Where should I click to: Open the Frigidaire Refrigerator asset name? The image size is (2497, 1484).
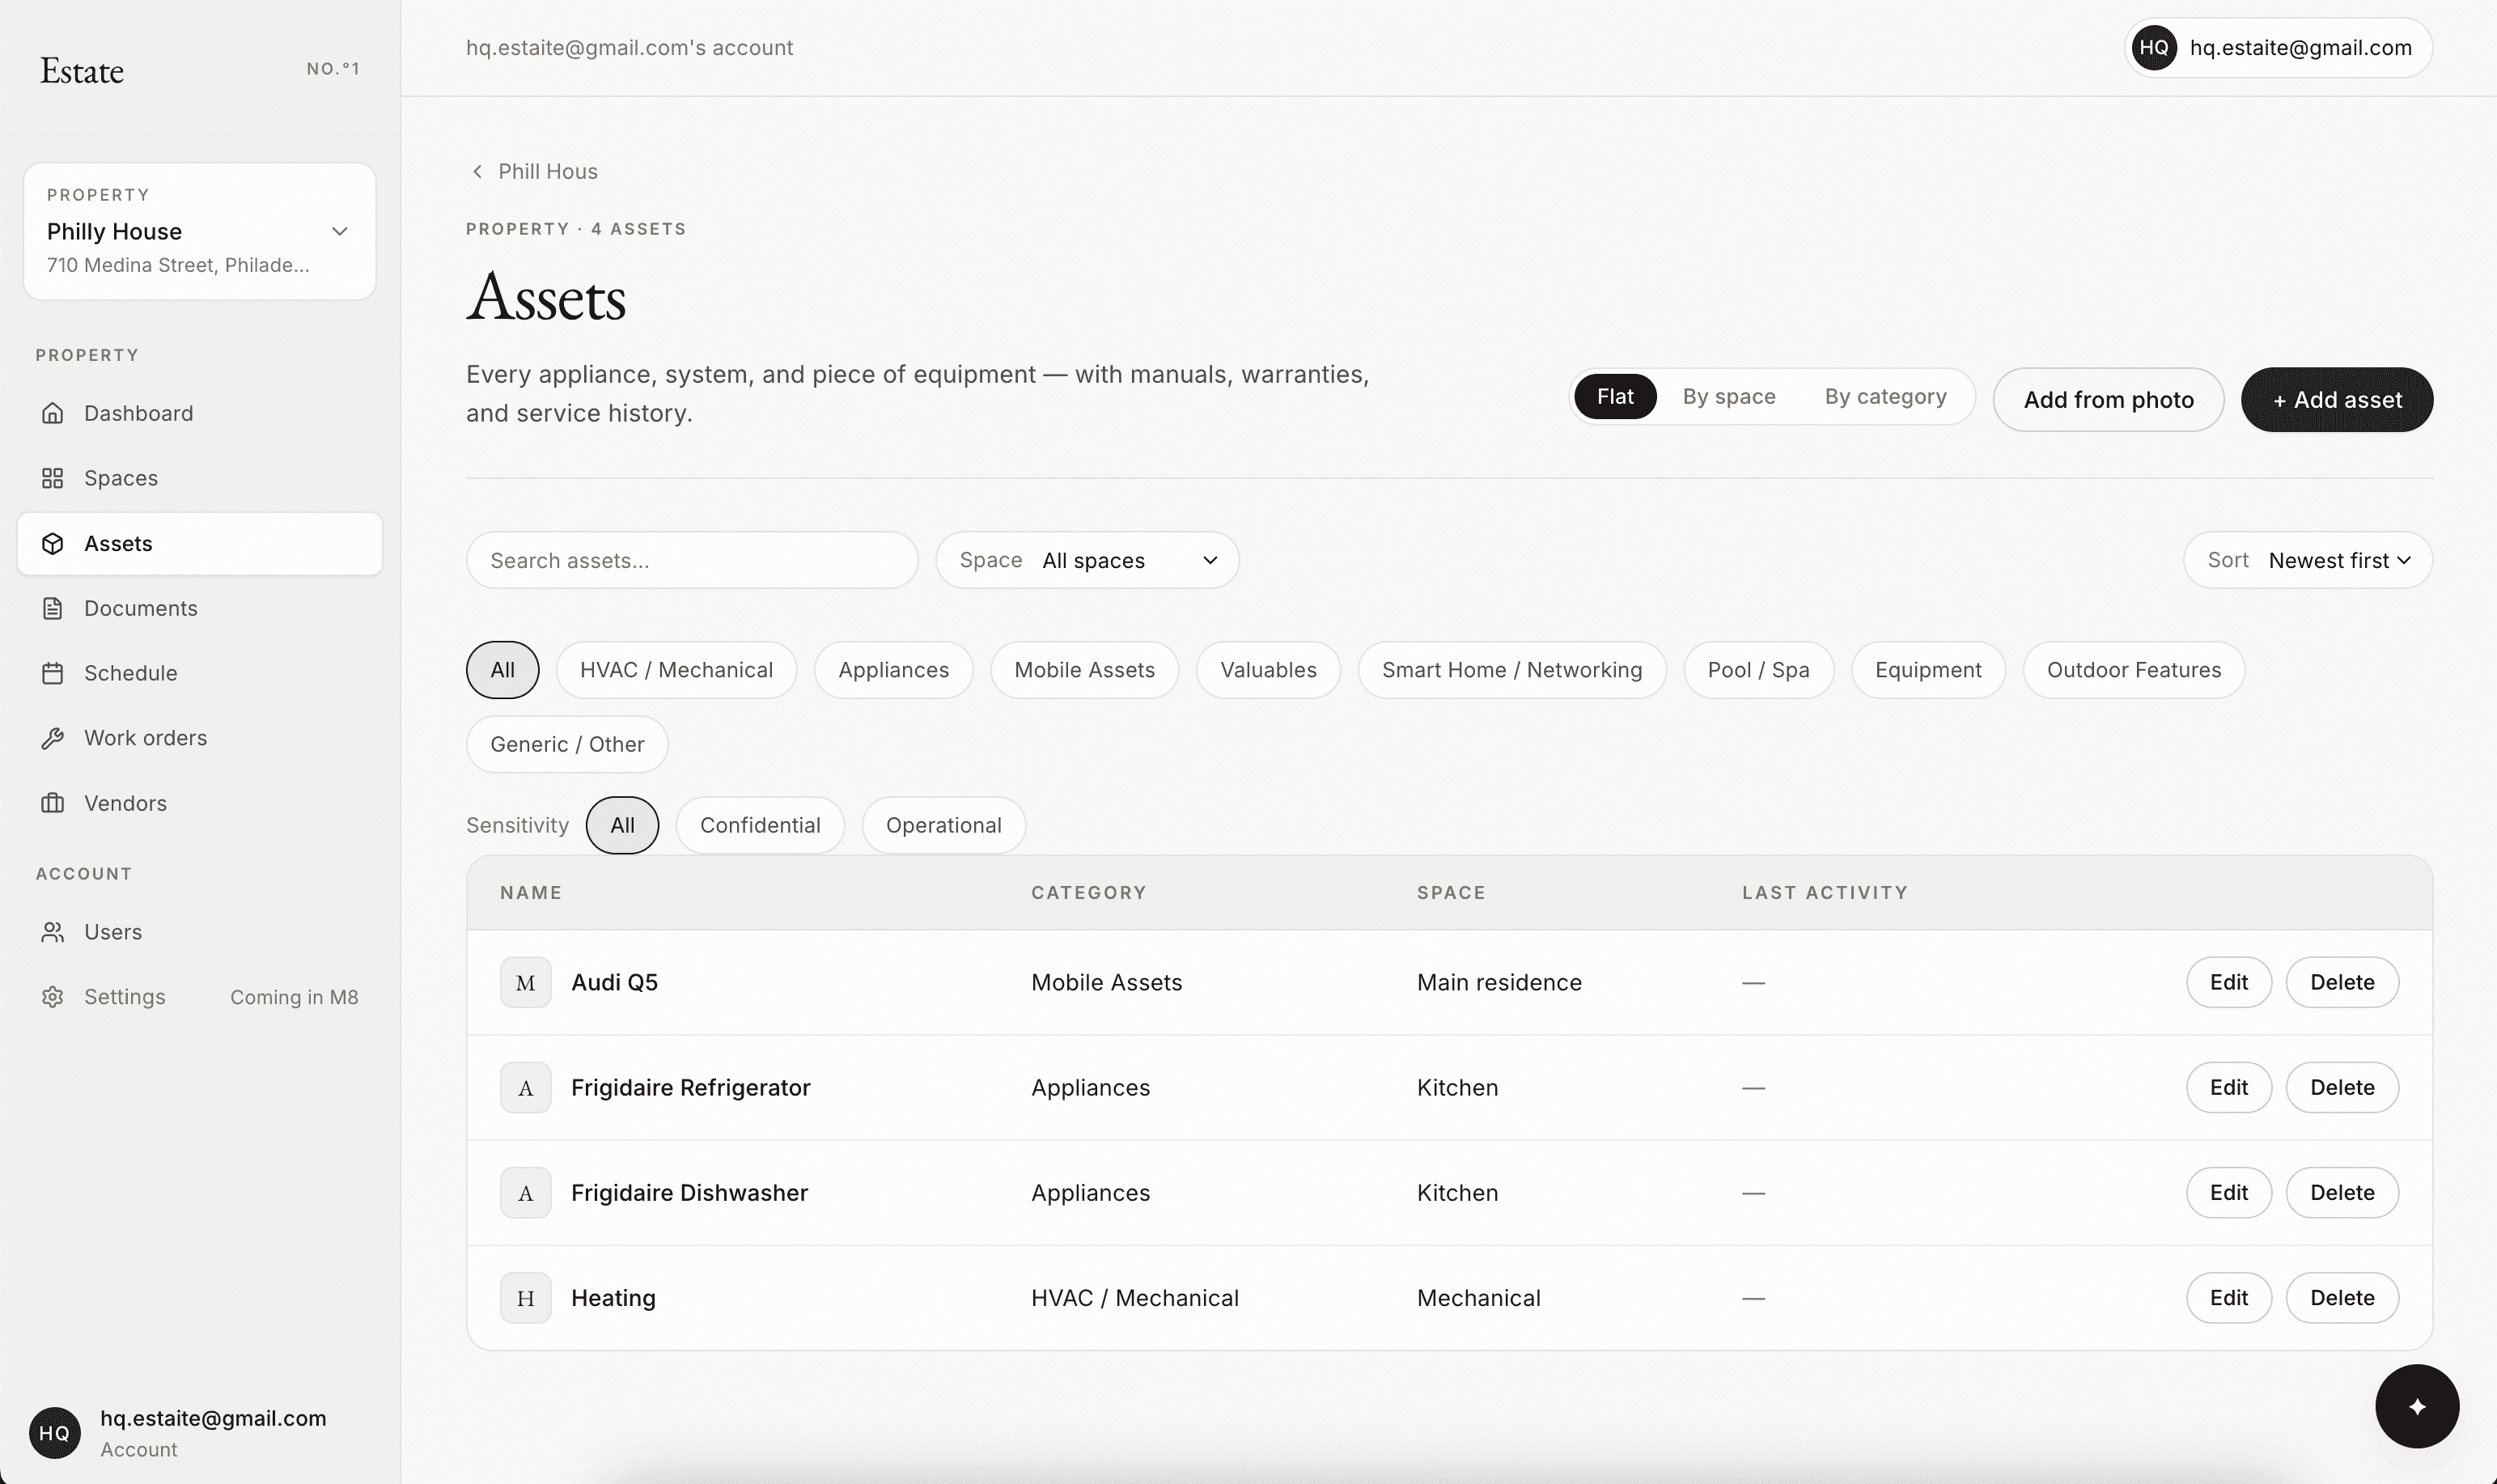pyautogui.click(x=690, y=1087)
